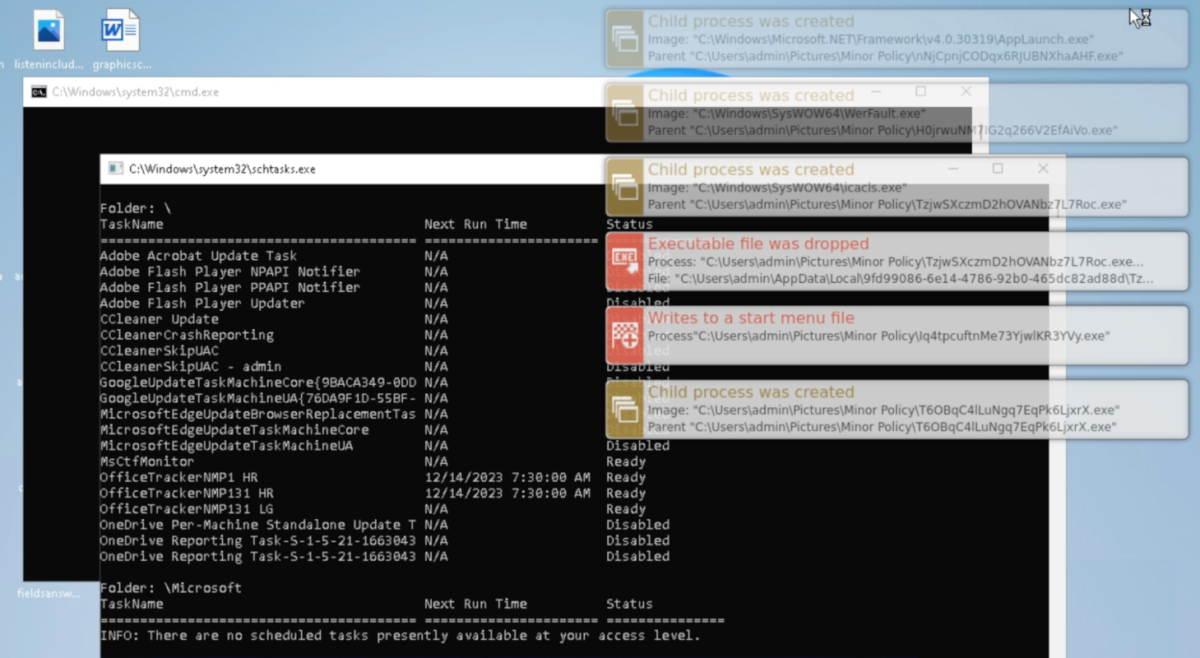Minimize the cmd.exe window
This screenshot has height=658, width=1200.
875,91
